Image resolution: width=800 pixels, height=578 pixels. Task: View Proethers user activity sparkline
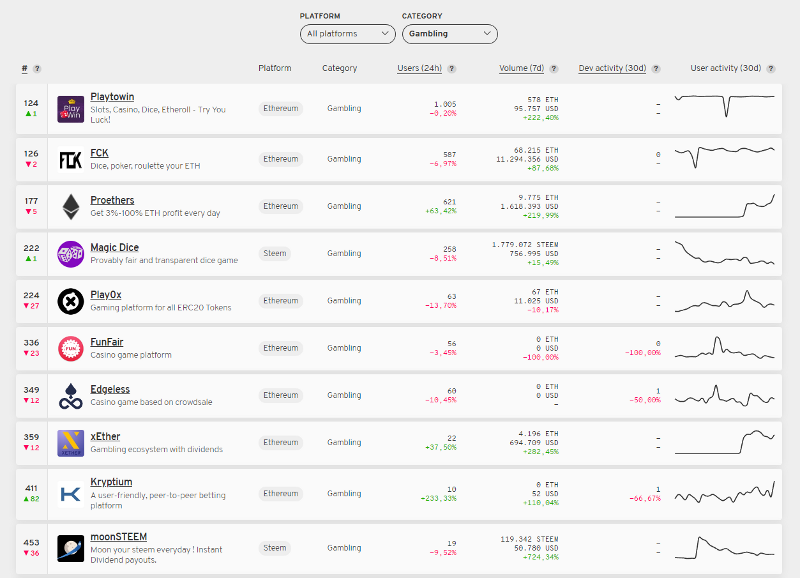point(724,206)
